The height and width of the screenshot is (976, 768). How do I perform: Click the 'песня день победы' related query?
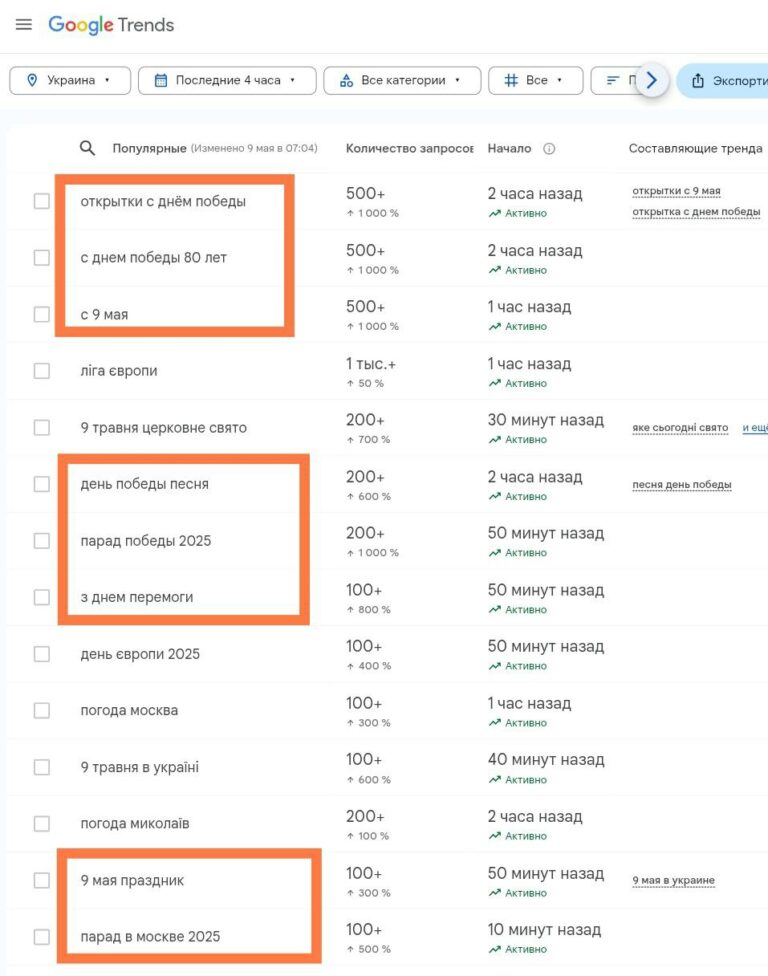(681, 485)
